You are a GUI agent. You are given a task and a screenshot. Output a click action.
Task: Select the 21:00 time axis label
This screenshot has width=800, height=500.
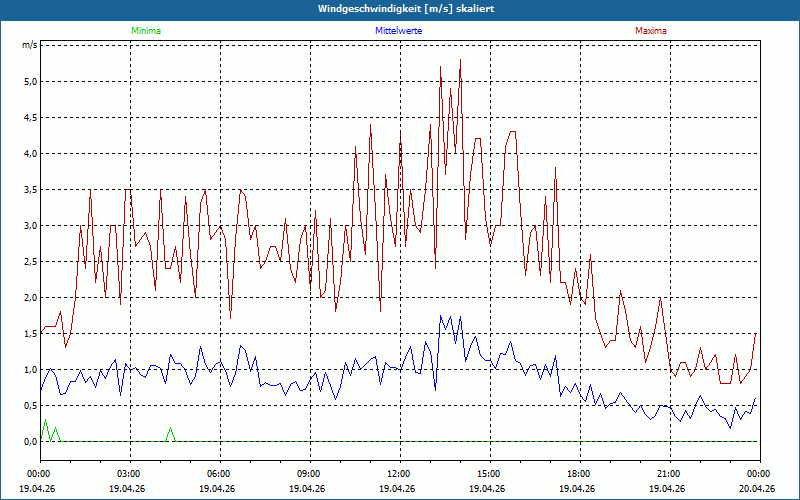click(669, 474)
